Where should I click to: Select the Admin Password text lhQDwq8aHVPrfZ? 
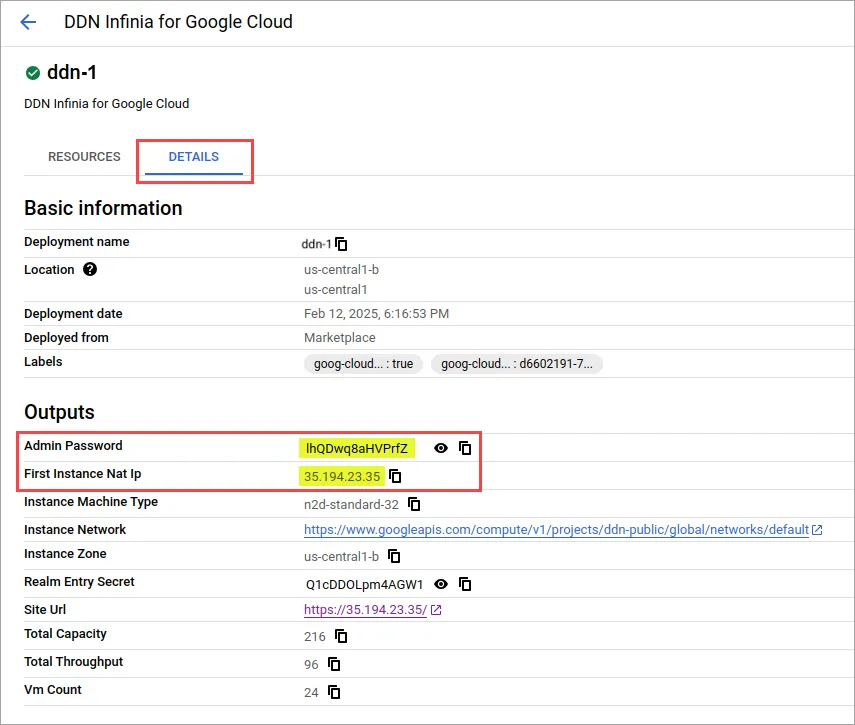357,449
